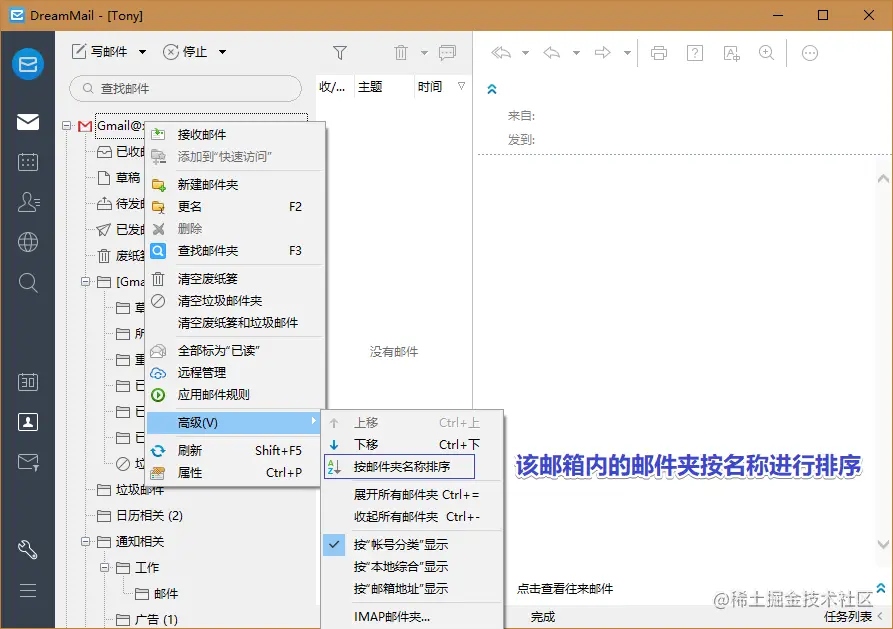Select 远程管理 in context menu
The height and width of the screenshot is (629, 893).
point(235,373)
